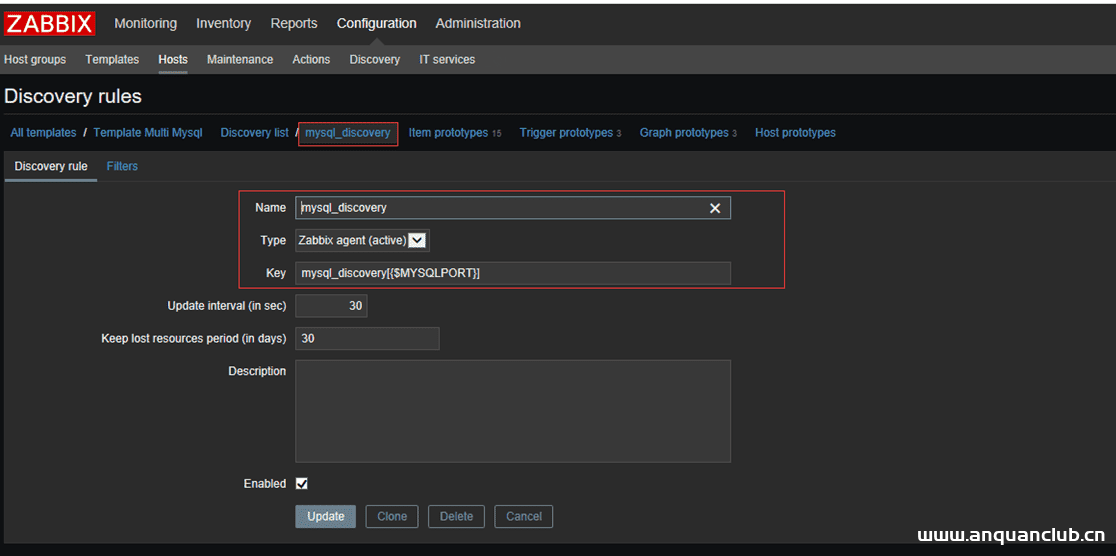1116x556 pixels.
Task: Open the Reports menu
Action: pos(294,23)
